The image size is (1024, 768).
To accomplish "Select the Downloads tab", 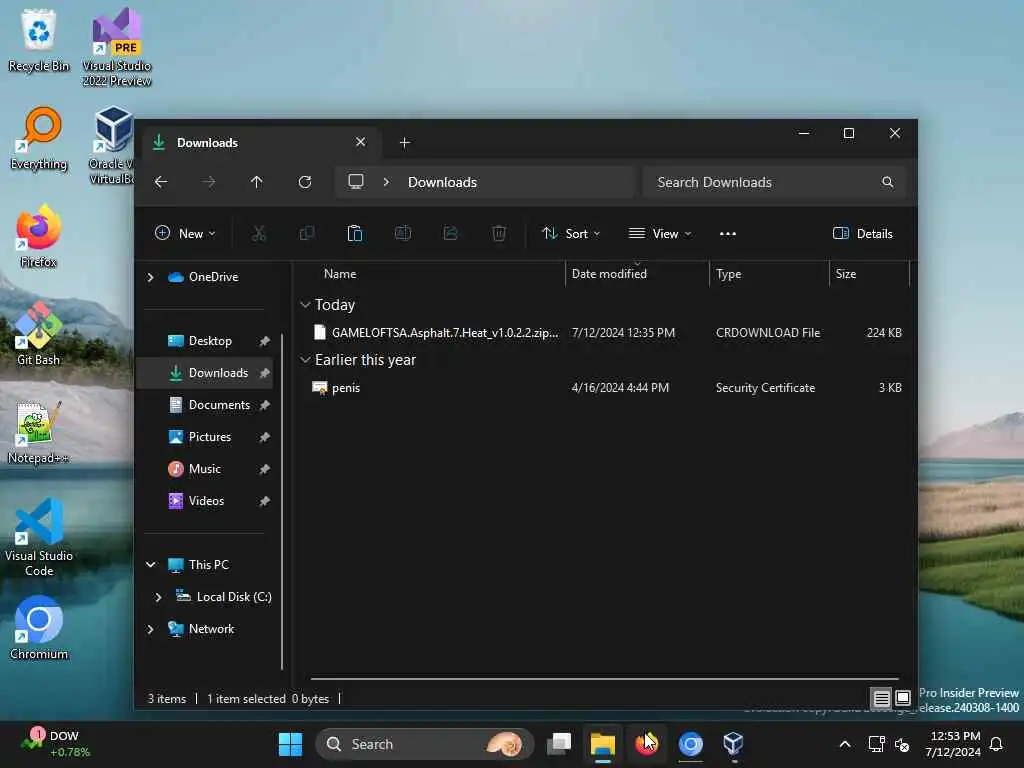I will [261, 142].
